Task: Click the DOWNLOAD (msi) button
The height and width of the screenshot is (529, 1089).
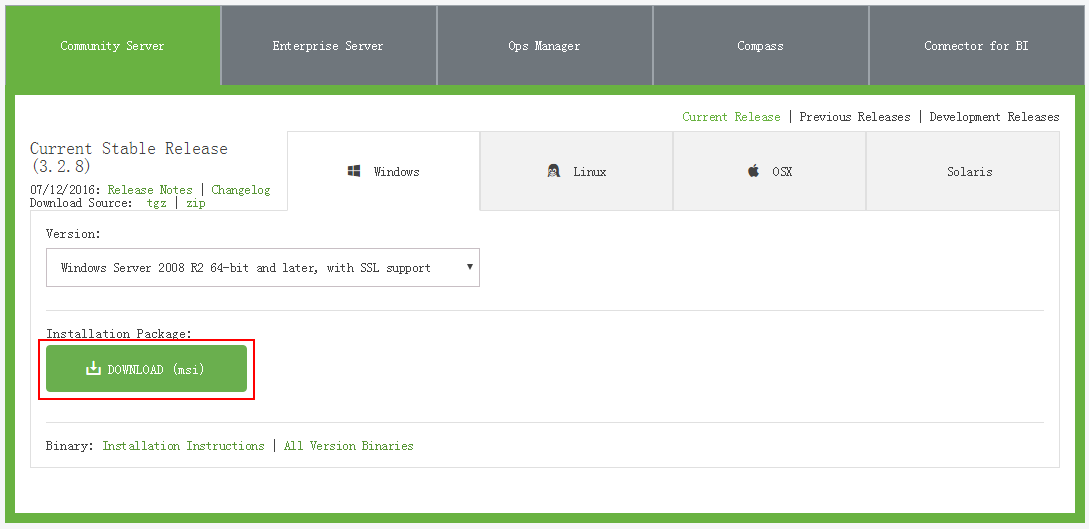Action: (147, 369)
